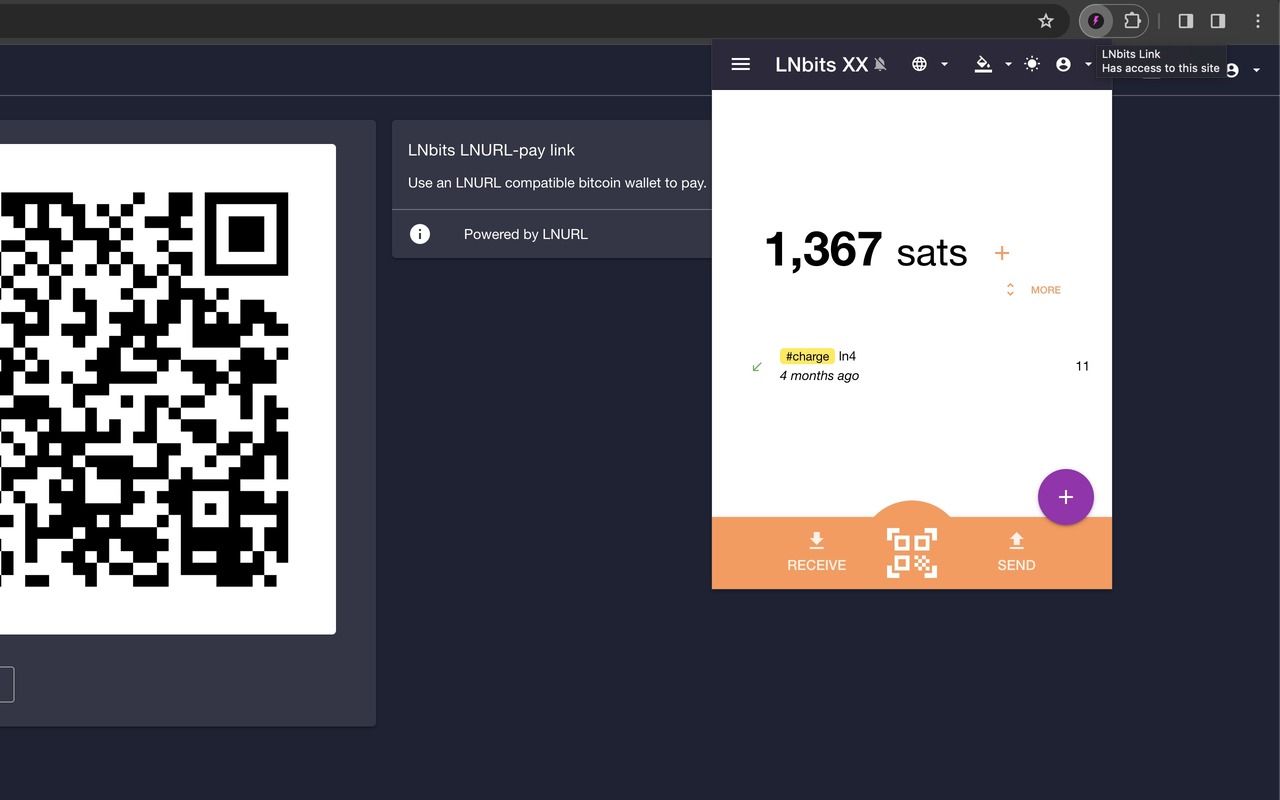Click the LNbits Link extension icon

(x=1096, y=21)
